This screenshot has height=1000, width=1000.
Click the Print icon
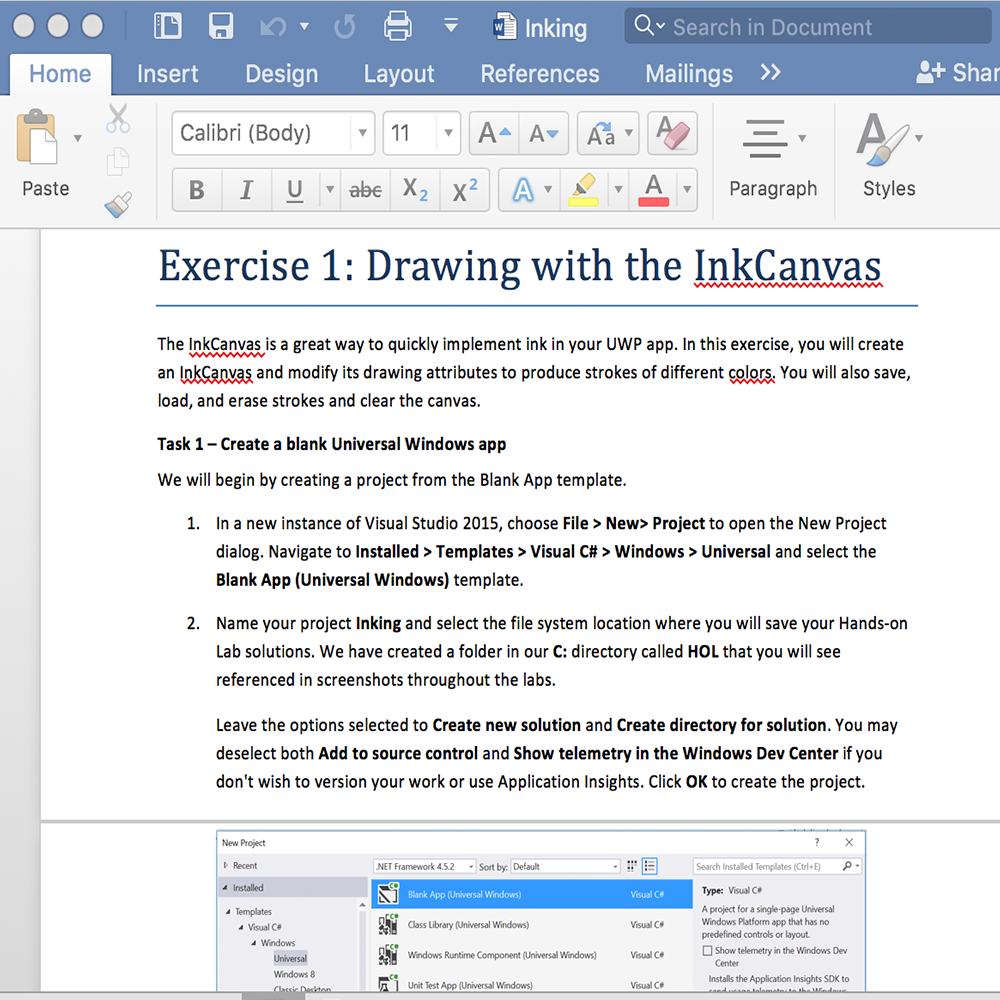coord(398,26)
